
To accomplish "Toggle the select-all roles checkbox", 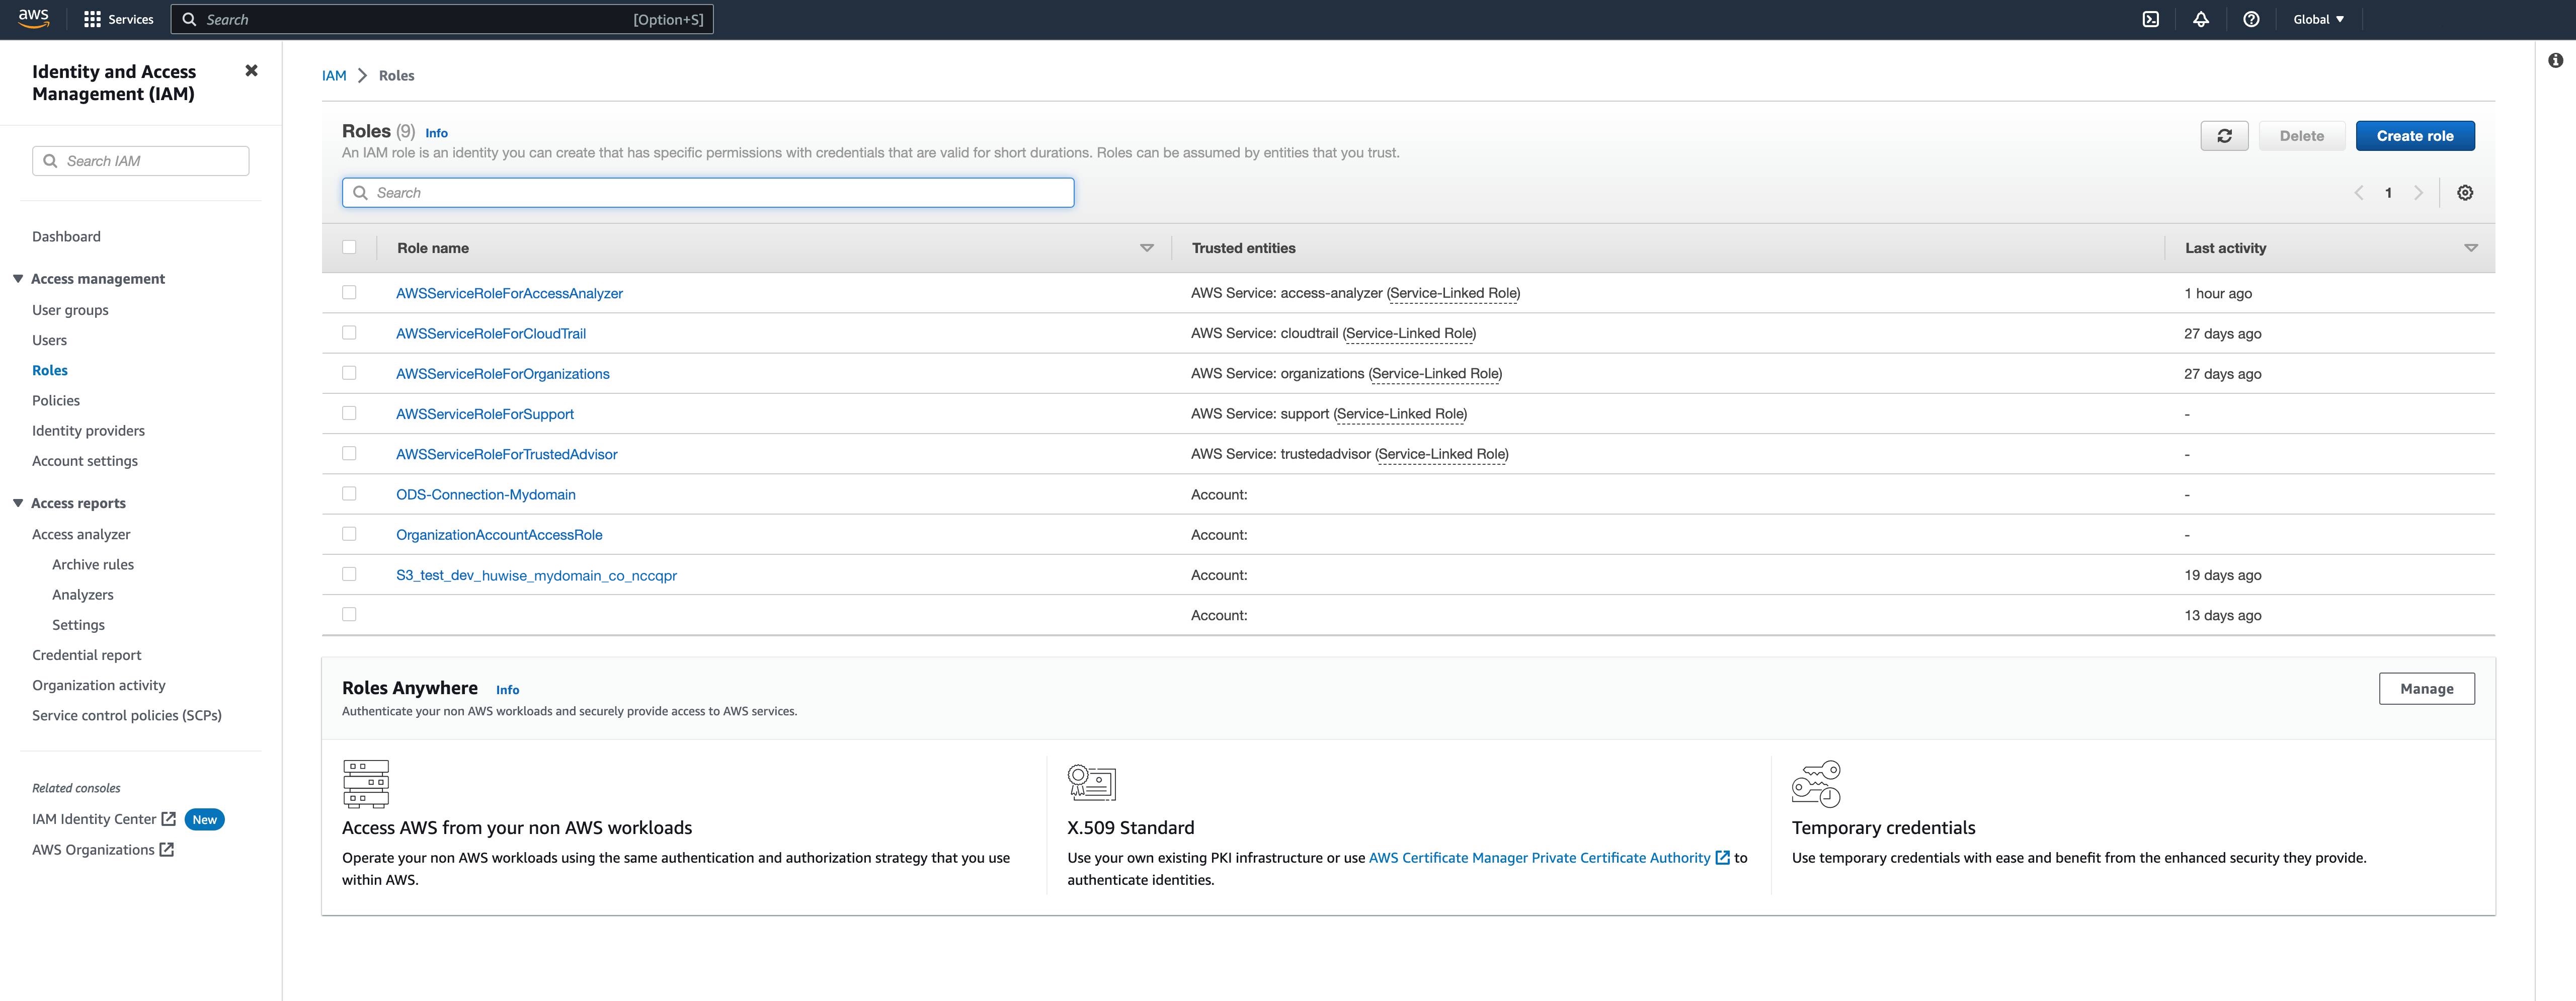I will [x=349, y=247].
